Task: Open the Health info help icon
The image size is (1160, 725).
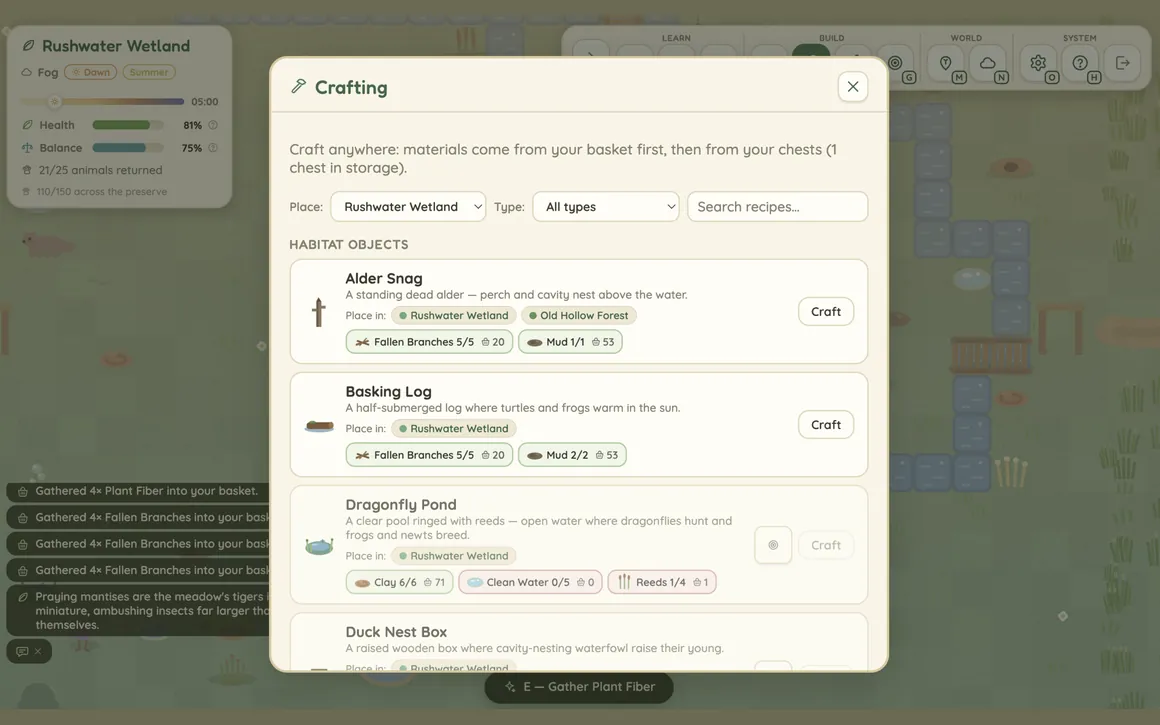Action: point(213,125)
